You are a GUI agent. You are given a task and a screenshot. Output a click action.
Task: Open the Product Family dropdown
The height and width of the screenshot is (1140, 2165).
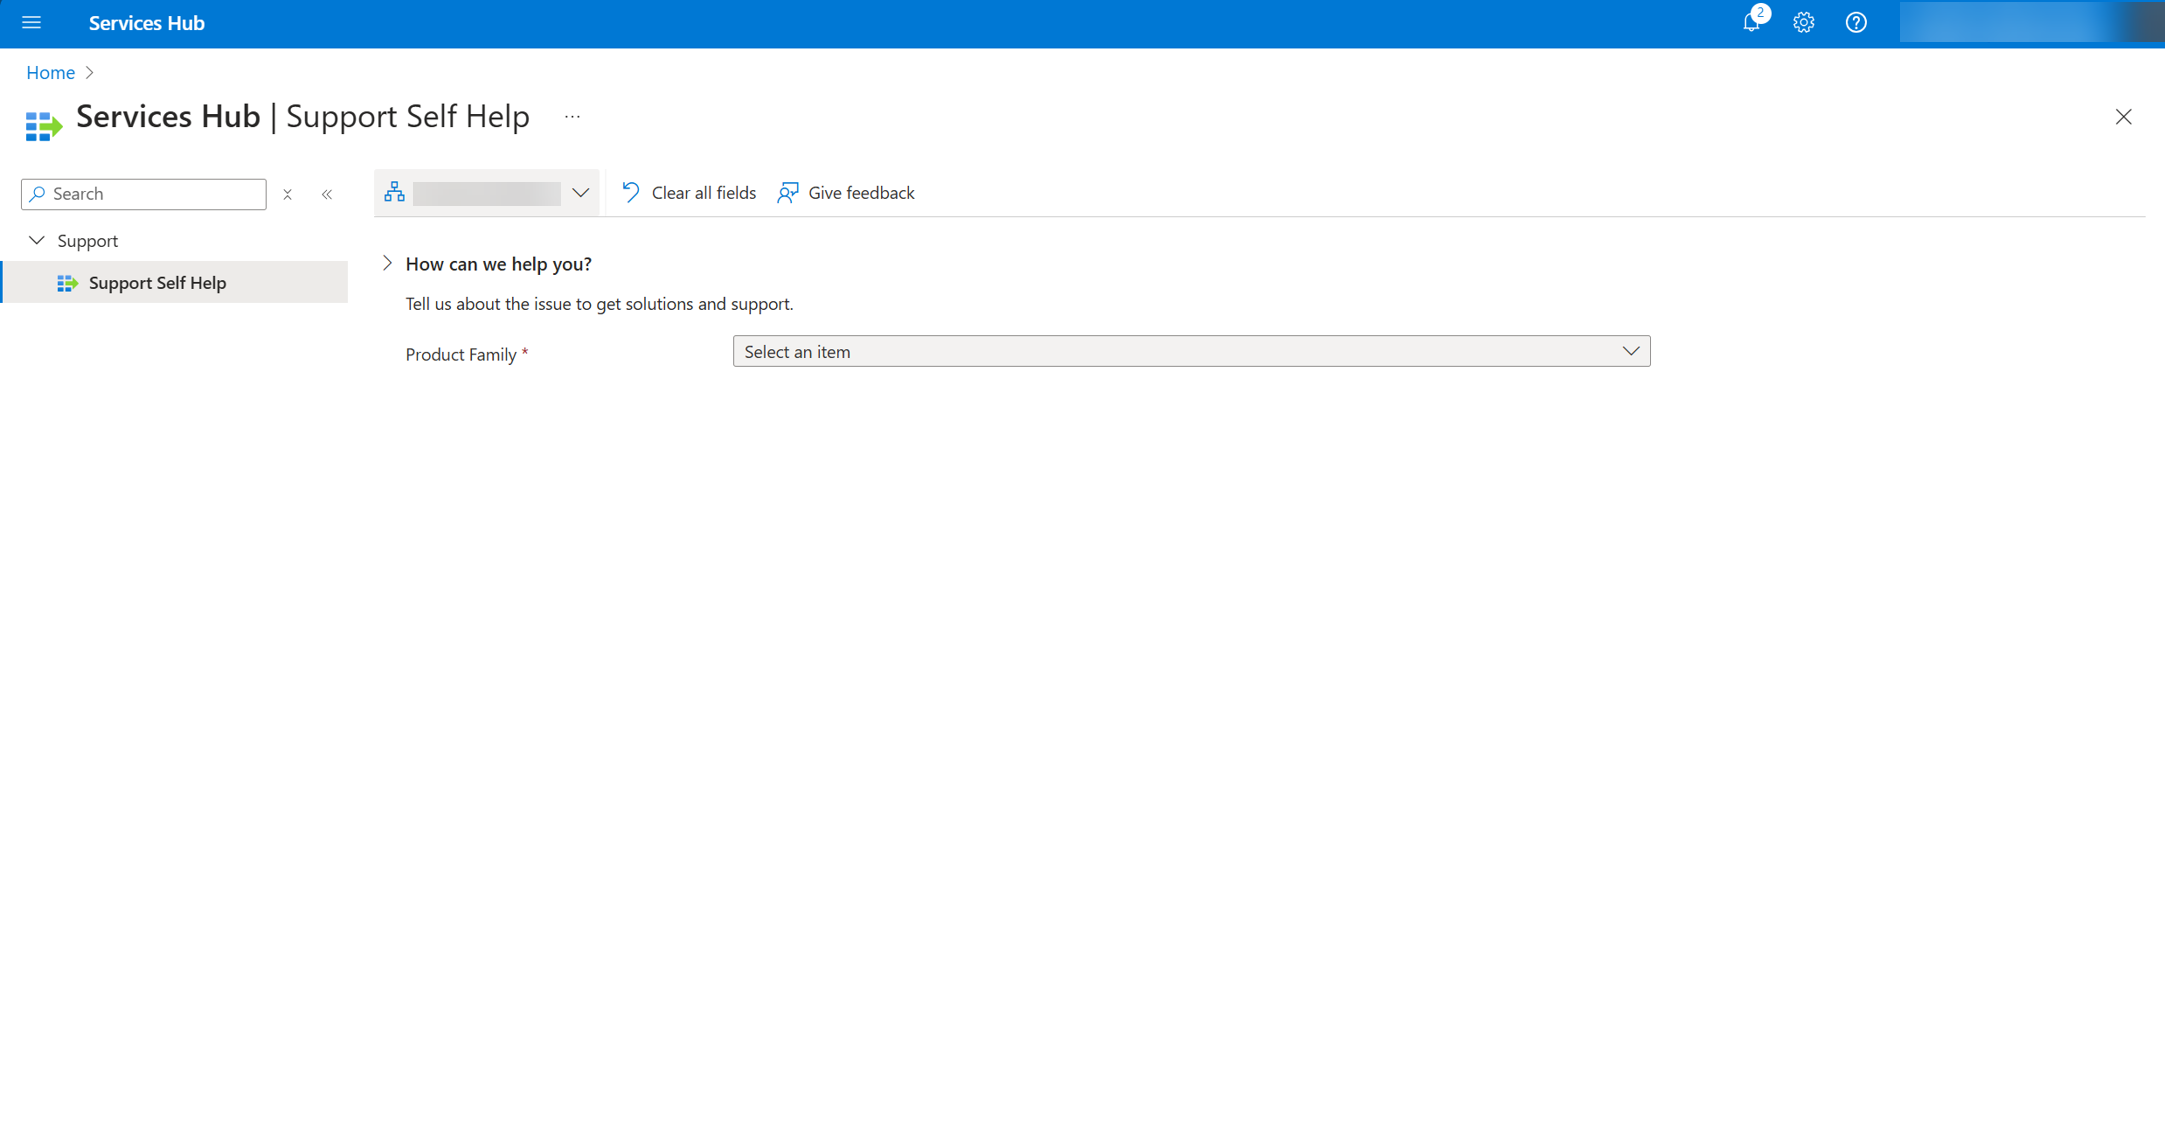(1190, 351)
